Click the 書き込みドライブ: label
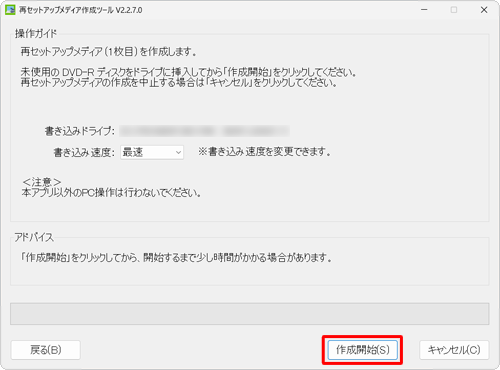Viewport: 500px width, 370px height. click(x=80, y=131)
